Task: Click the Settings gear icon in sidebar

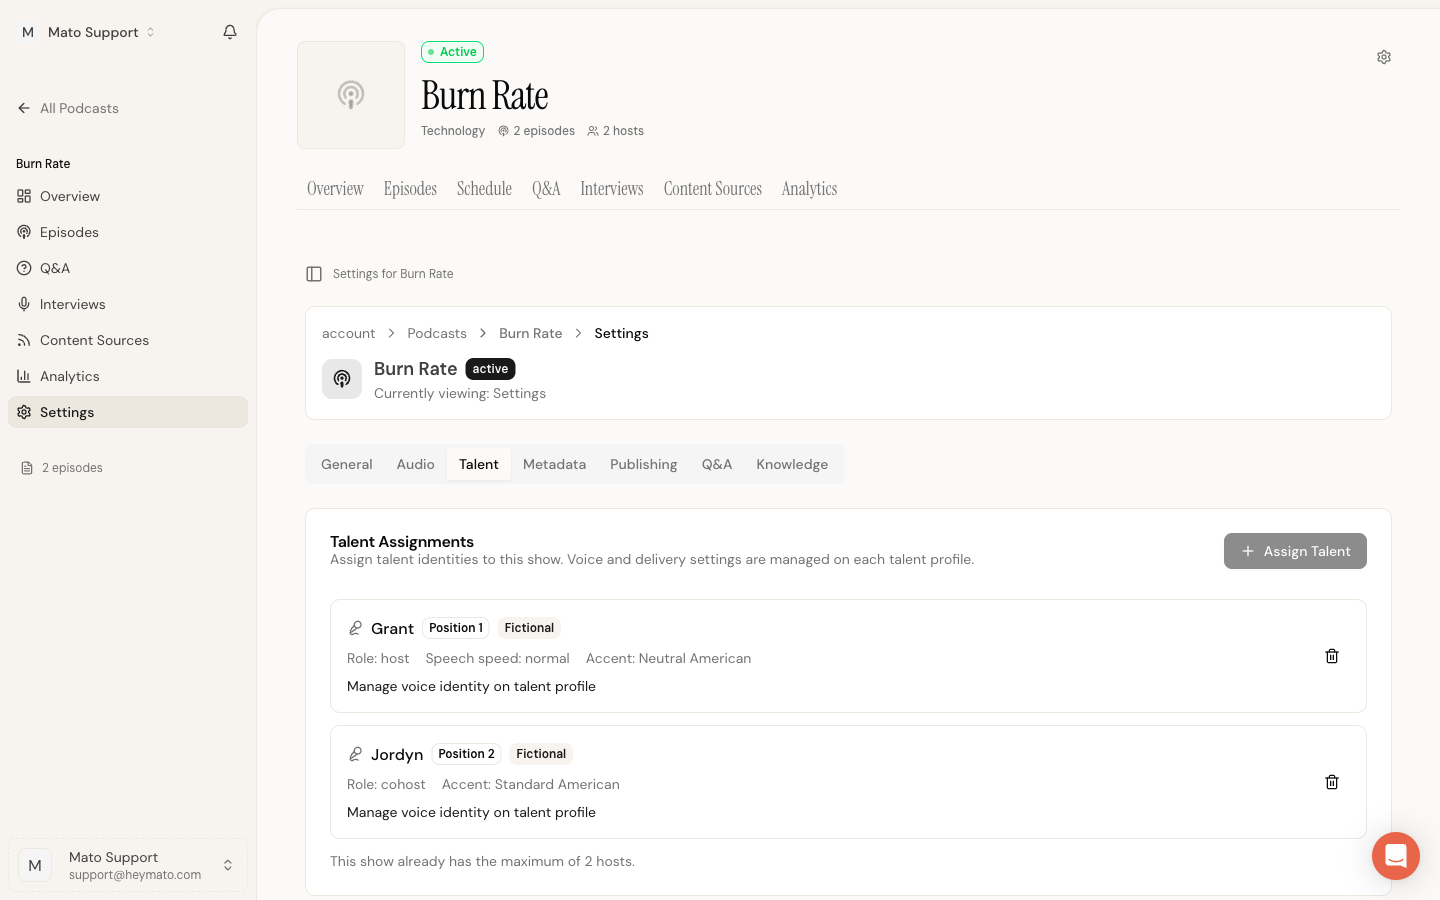Action: 24,412
